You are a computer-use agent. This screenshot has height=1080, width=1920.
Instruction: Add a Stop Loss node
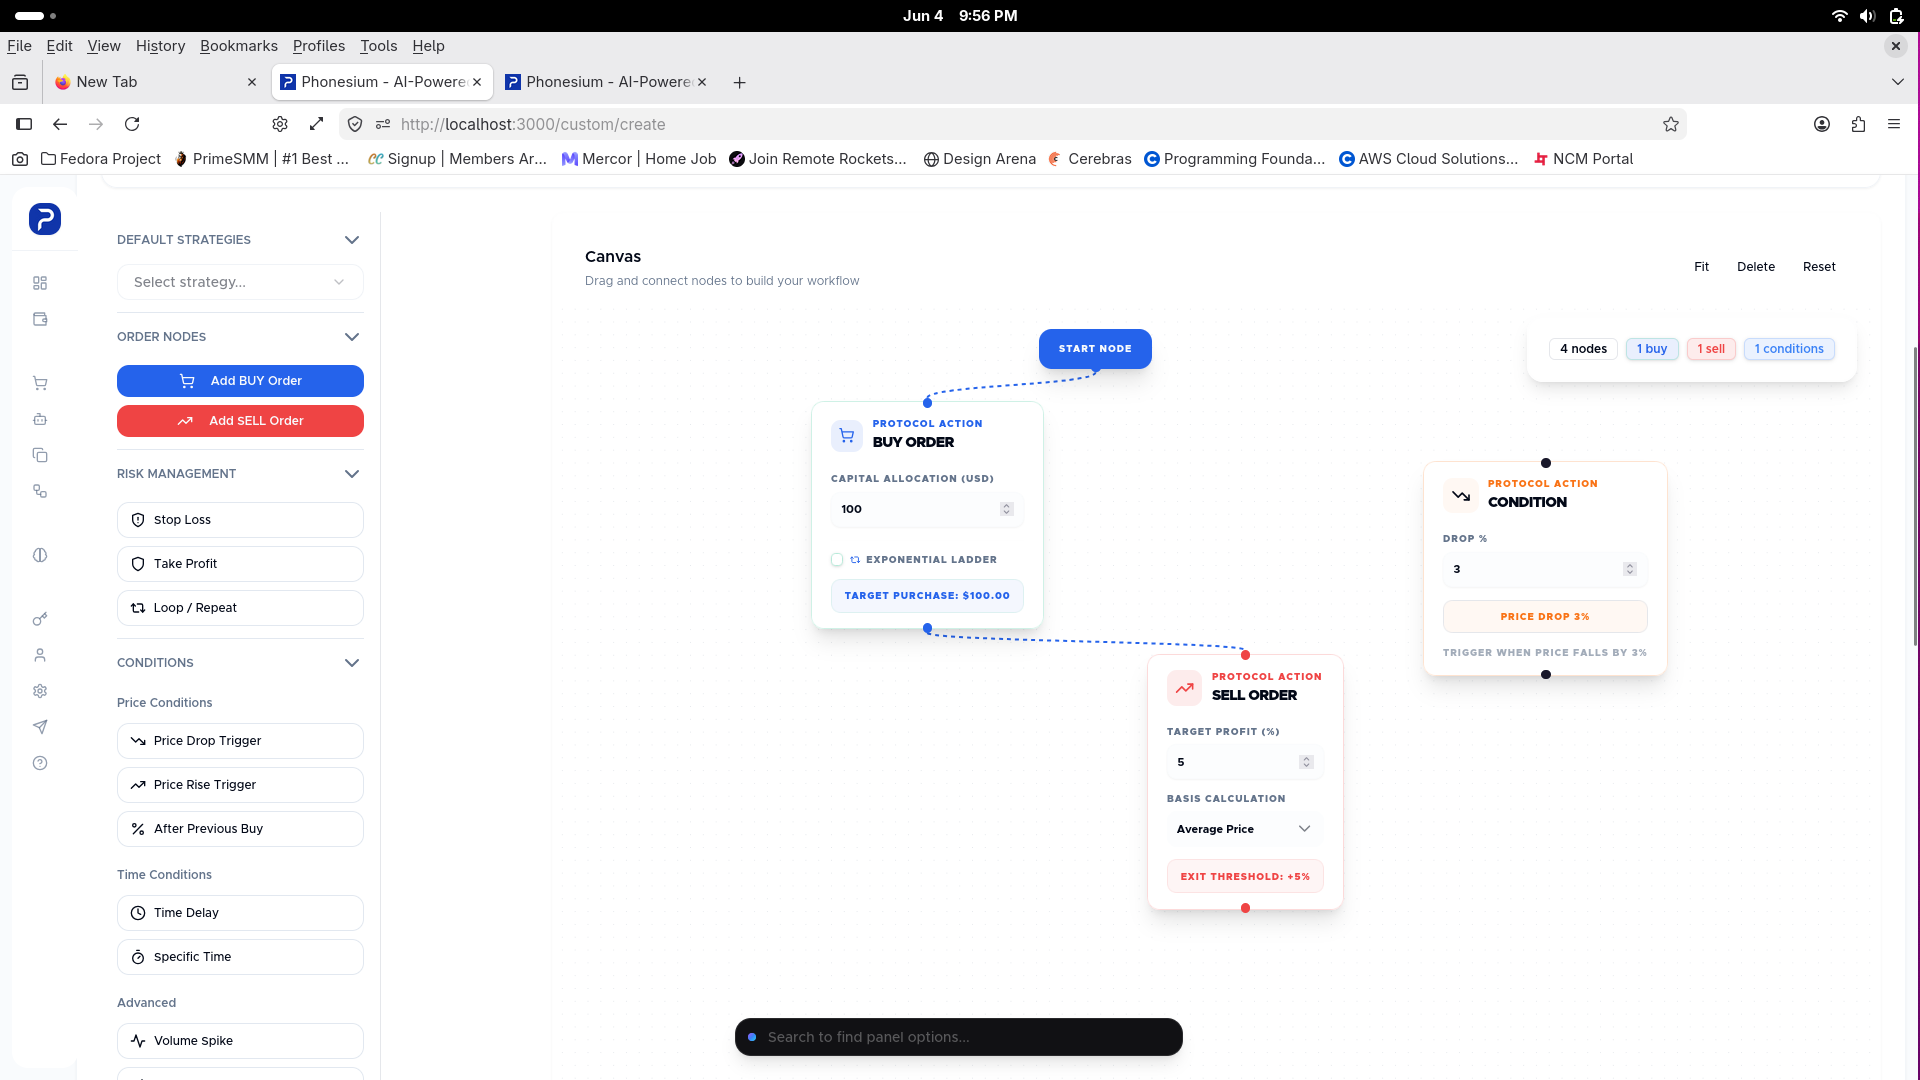coord(240,520)
